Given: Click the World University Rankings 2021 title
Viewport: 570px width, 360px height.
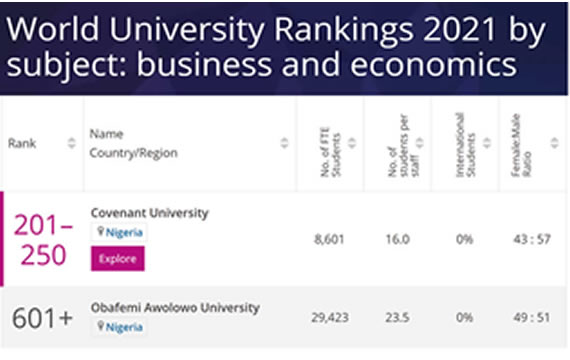Looking at the screenshot, I should click(276, 47).
